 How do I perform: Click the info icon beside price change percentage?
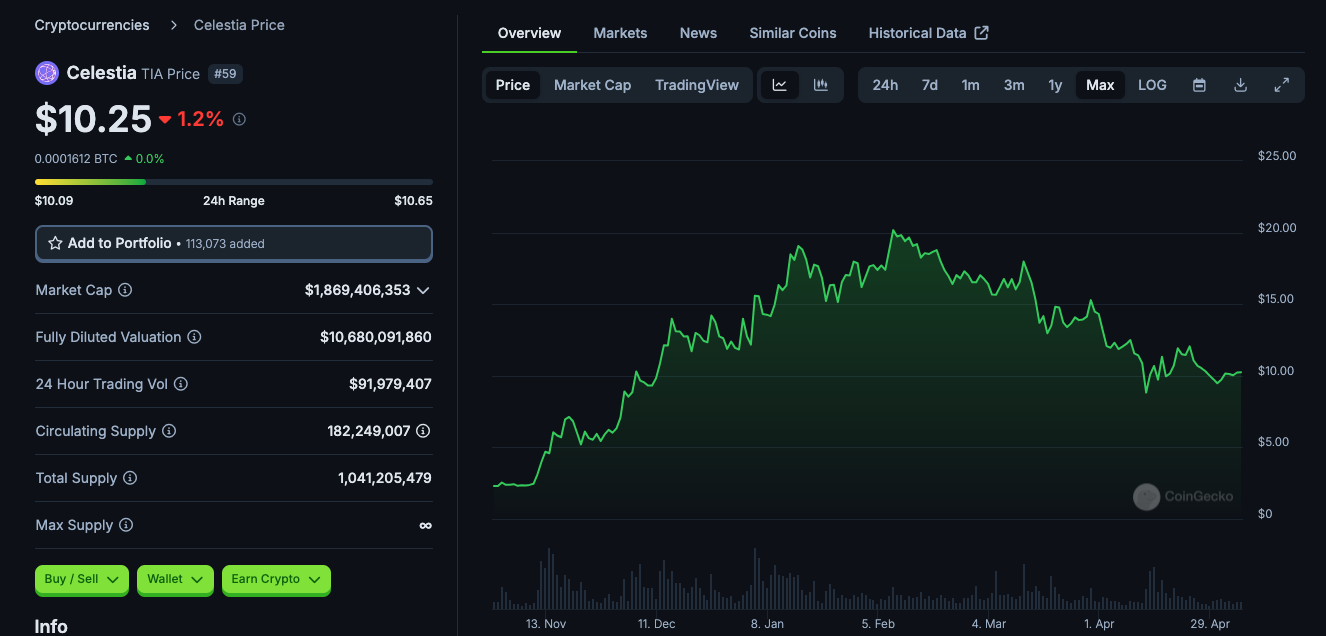239,119
